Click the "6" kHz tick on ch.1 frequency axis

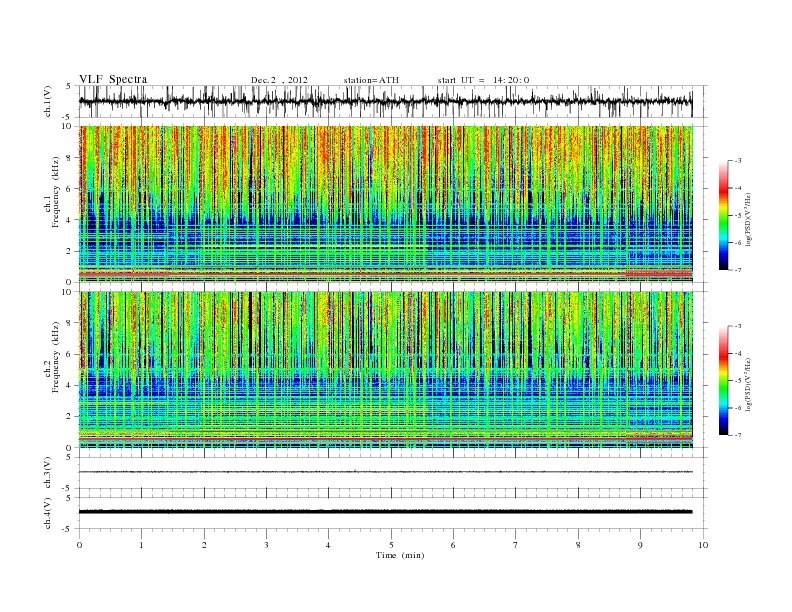click(69, 189)
